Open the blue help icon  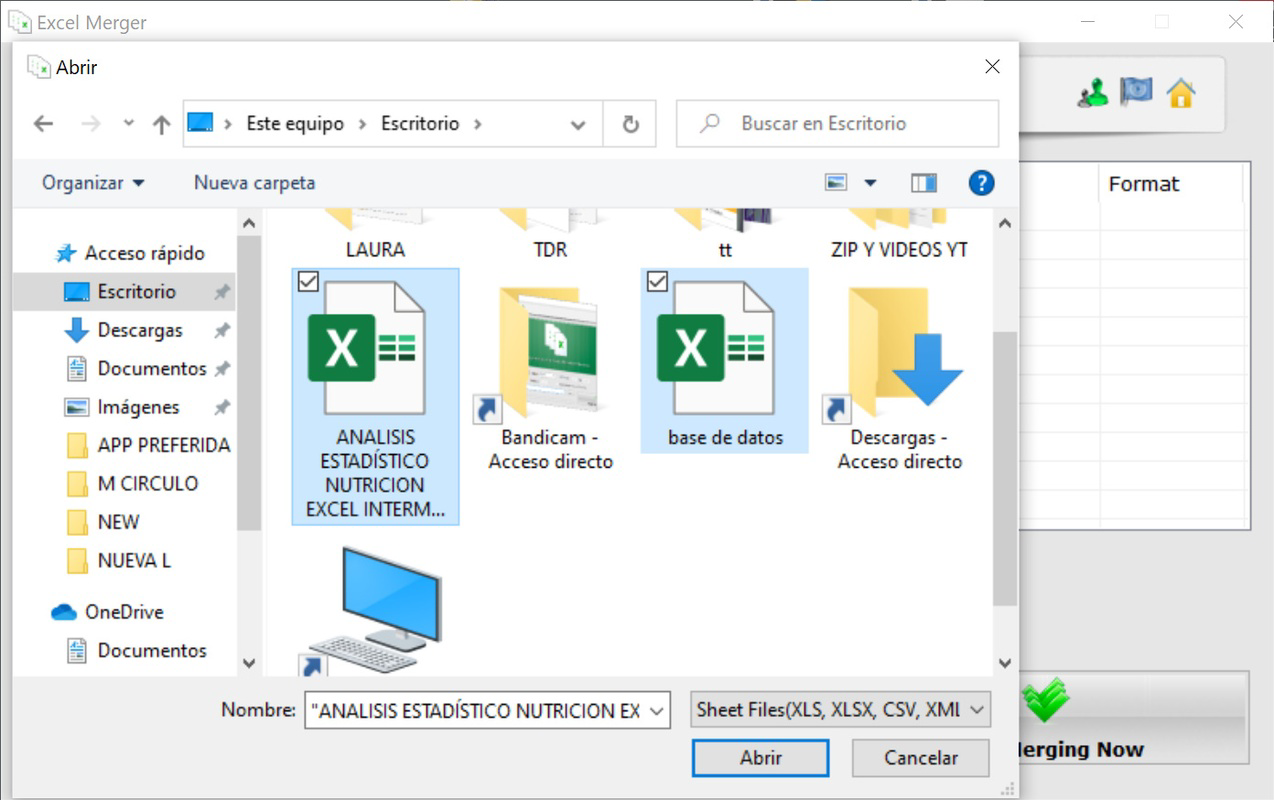tap(981, 183)
